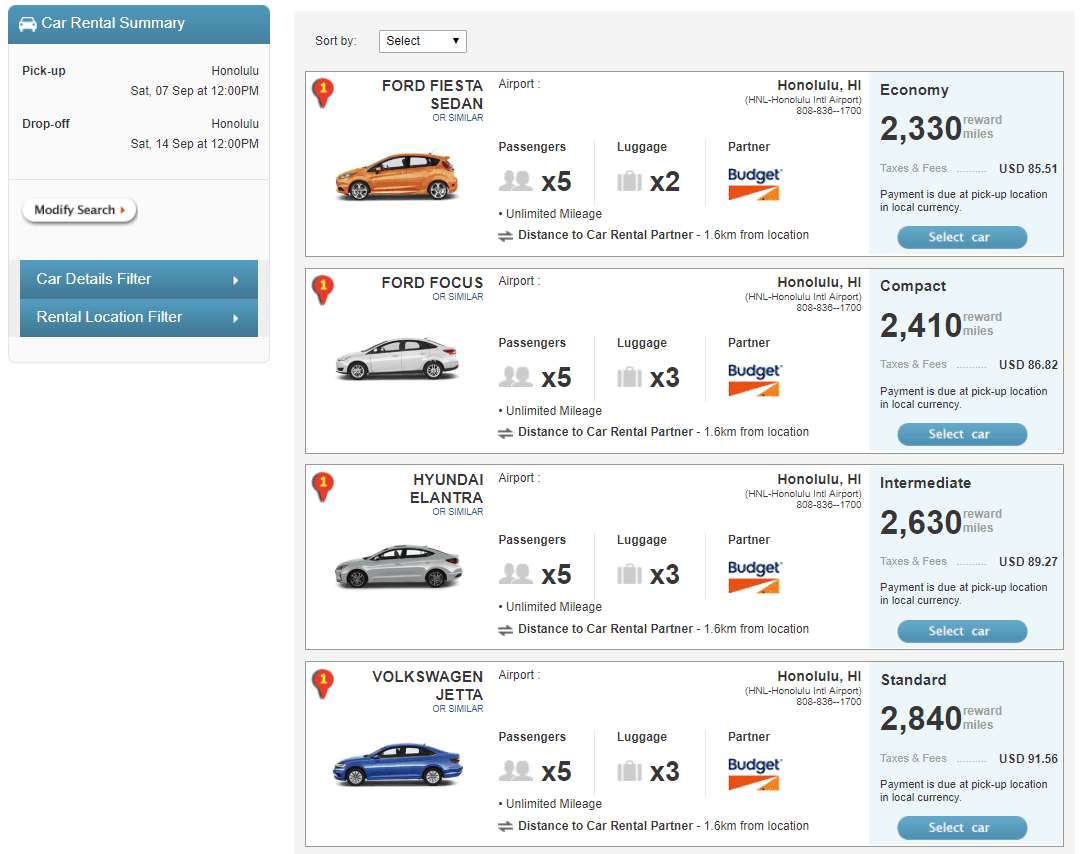Click the location pin icon beside Hyundai Elantra
The height and width of the screenshot is (854, 1083).
tap(323, 486)
